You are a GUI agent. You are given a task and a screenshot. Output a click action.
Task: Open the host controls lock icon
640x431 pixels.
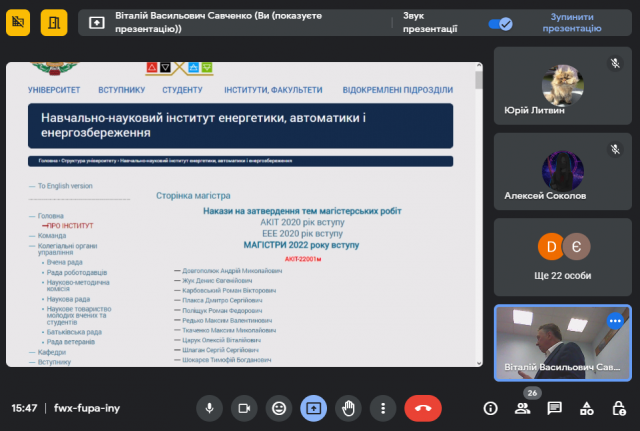click(619, 408)
